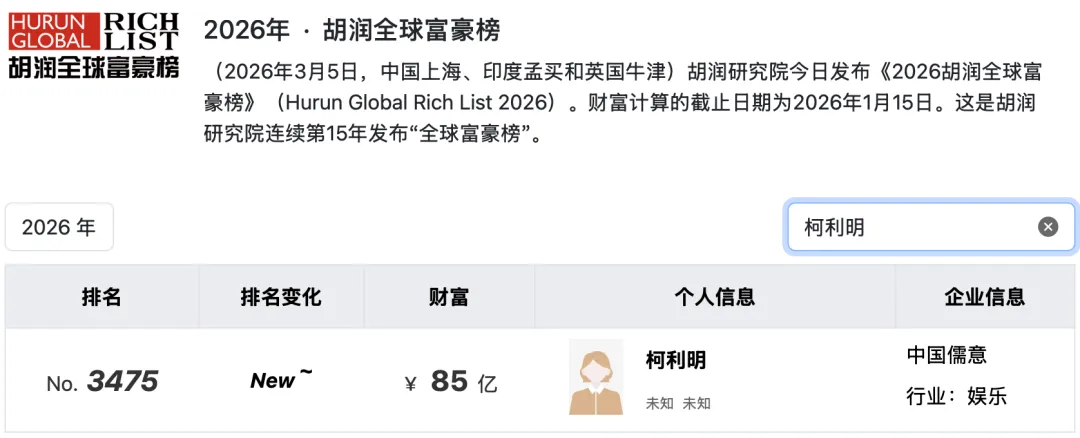The height and width of the screenshot is (438, 1080).
Task: Click the 行业：娱乐 industry label
Action: [956, 396]
